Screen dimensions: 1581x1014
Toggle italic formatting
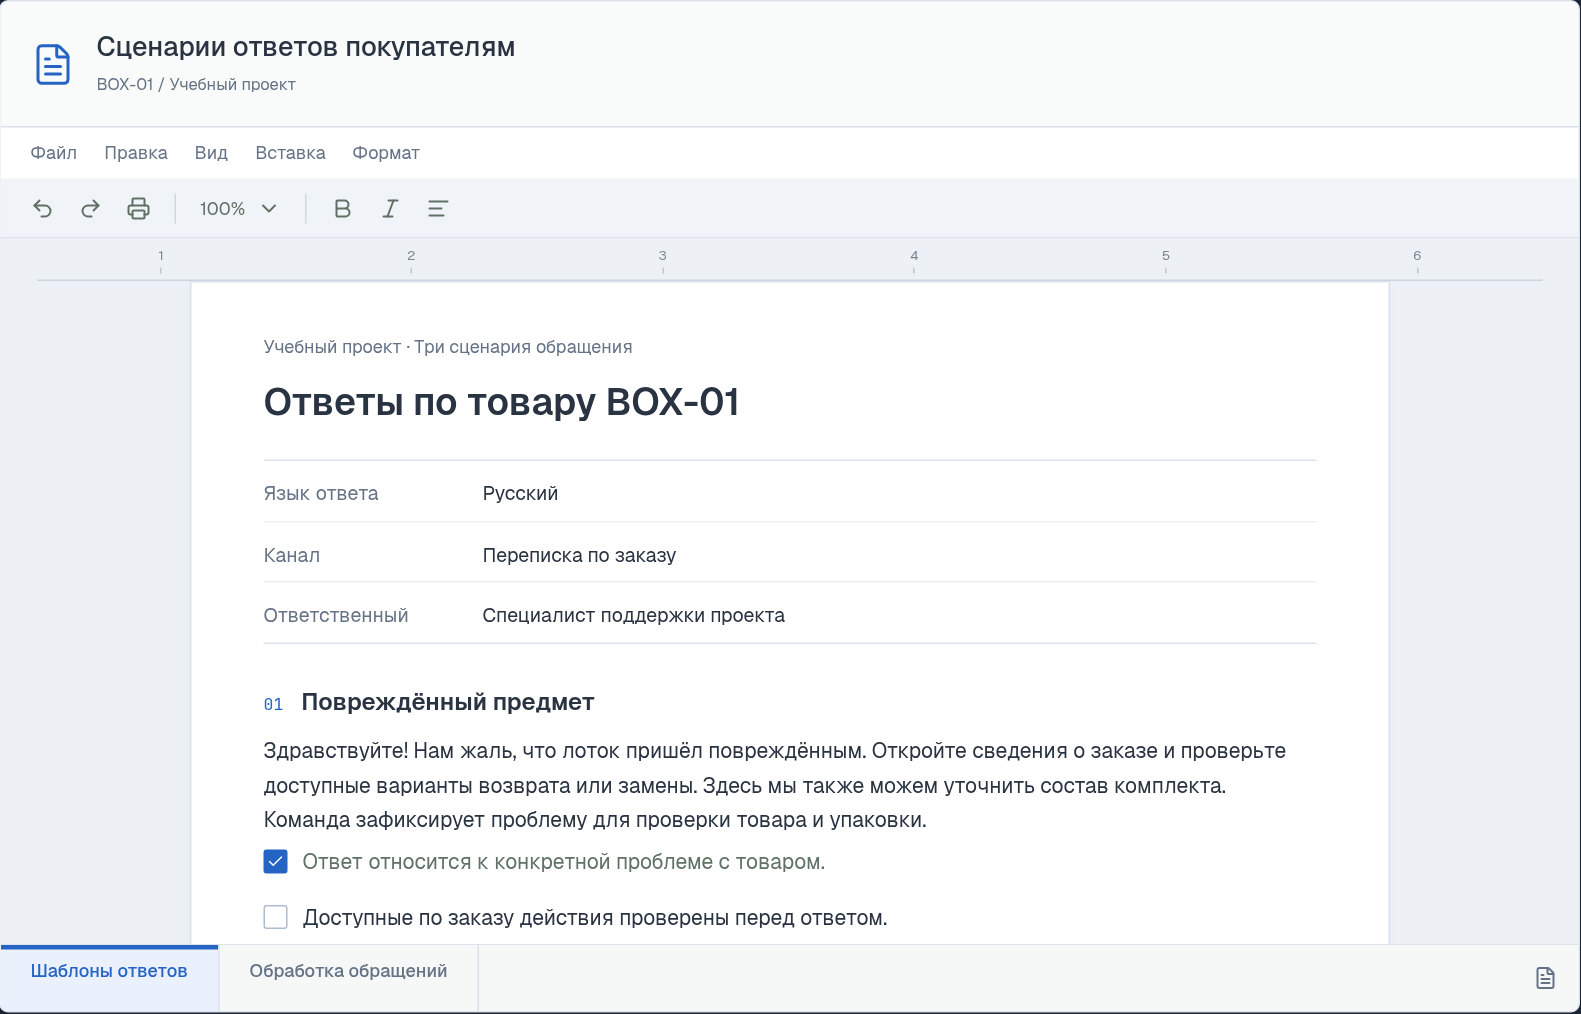[390, 208]
